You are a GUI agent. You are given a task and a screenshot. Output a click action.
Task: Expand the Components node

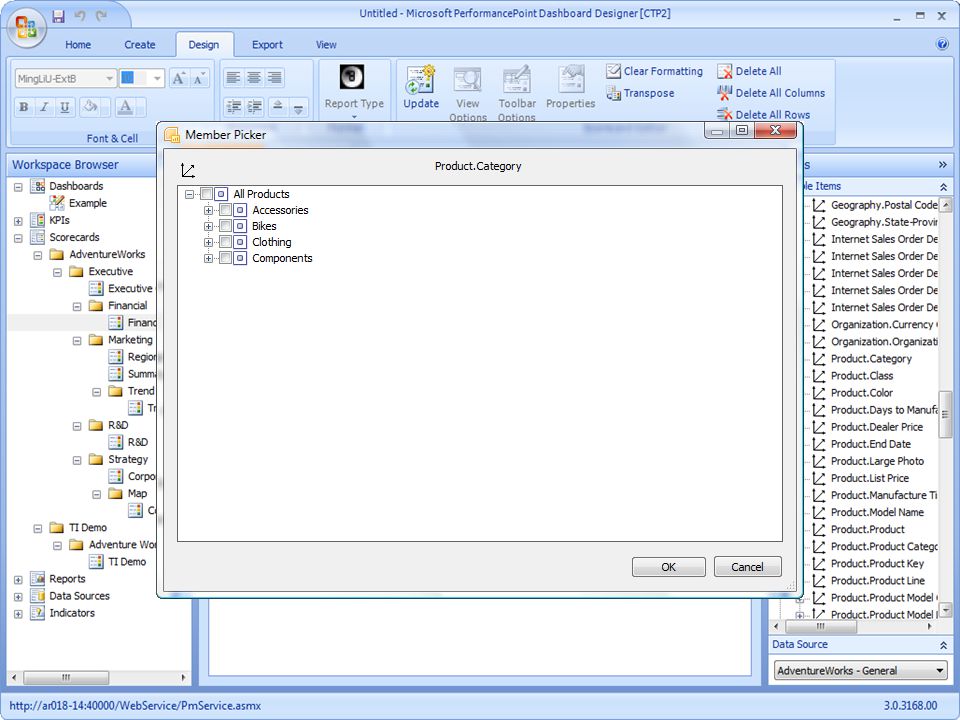(x=208, y=258)
